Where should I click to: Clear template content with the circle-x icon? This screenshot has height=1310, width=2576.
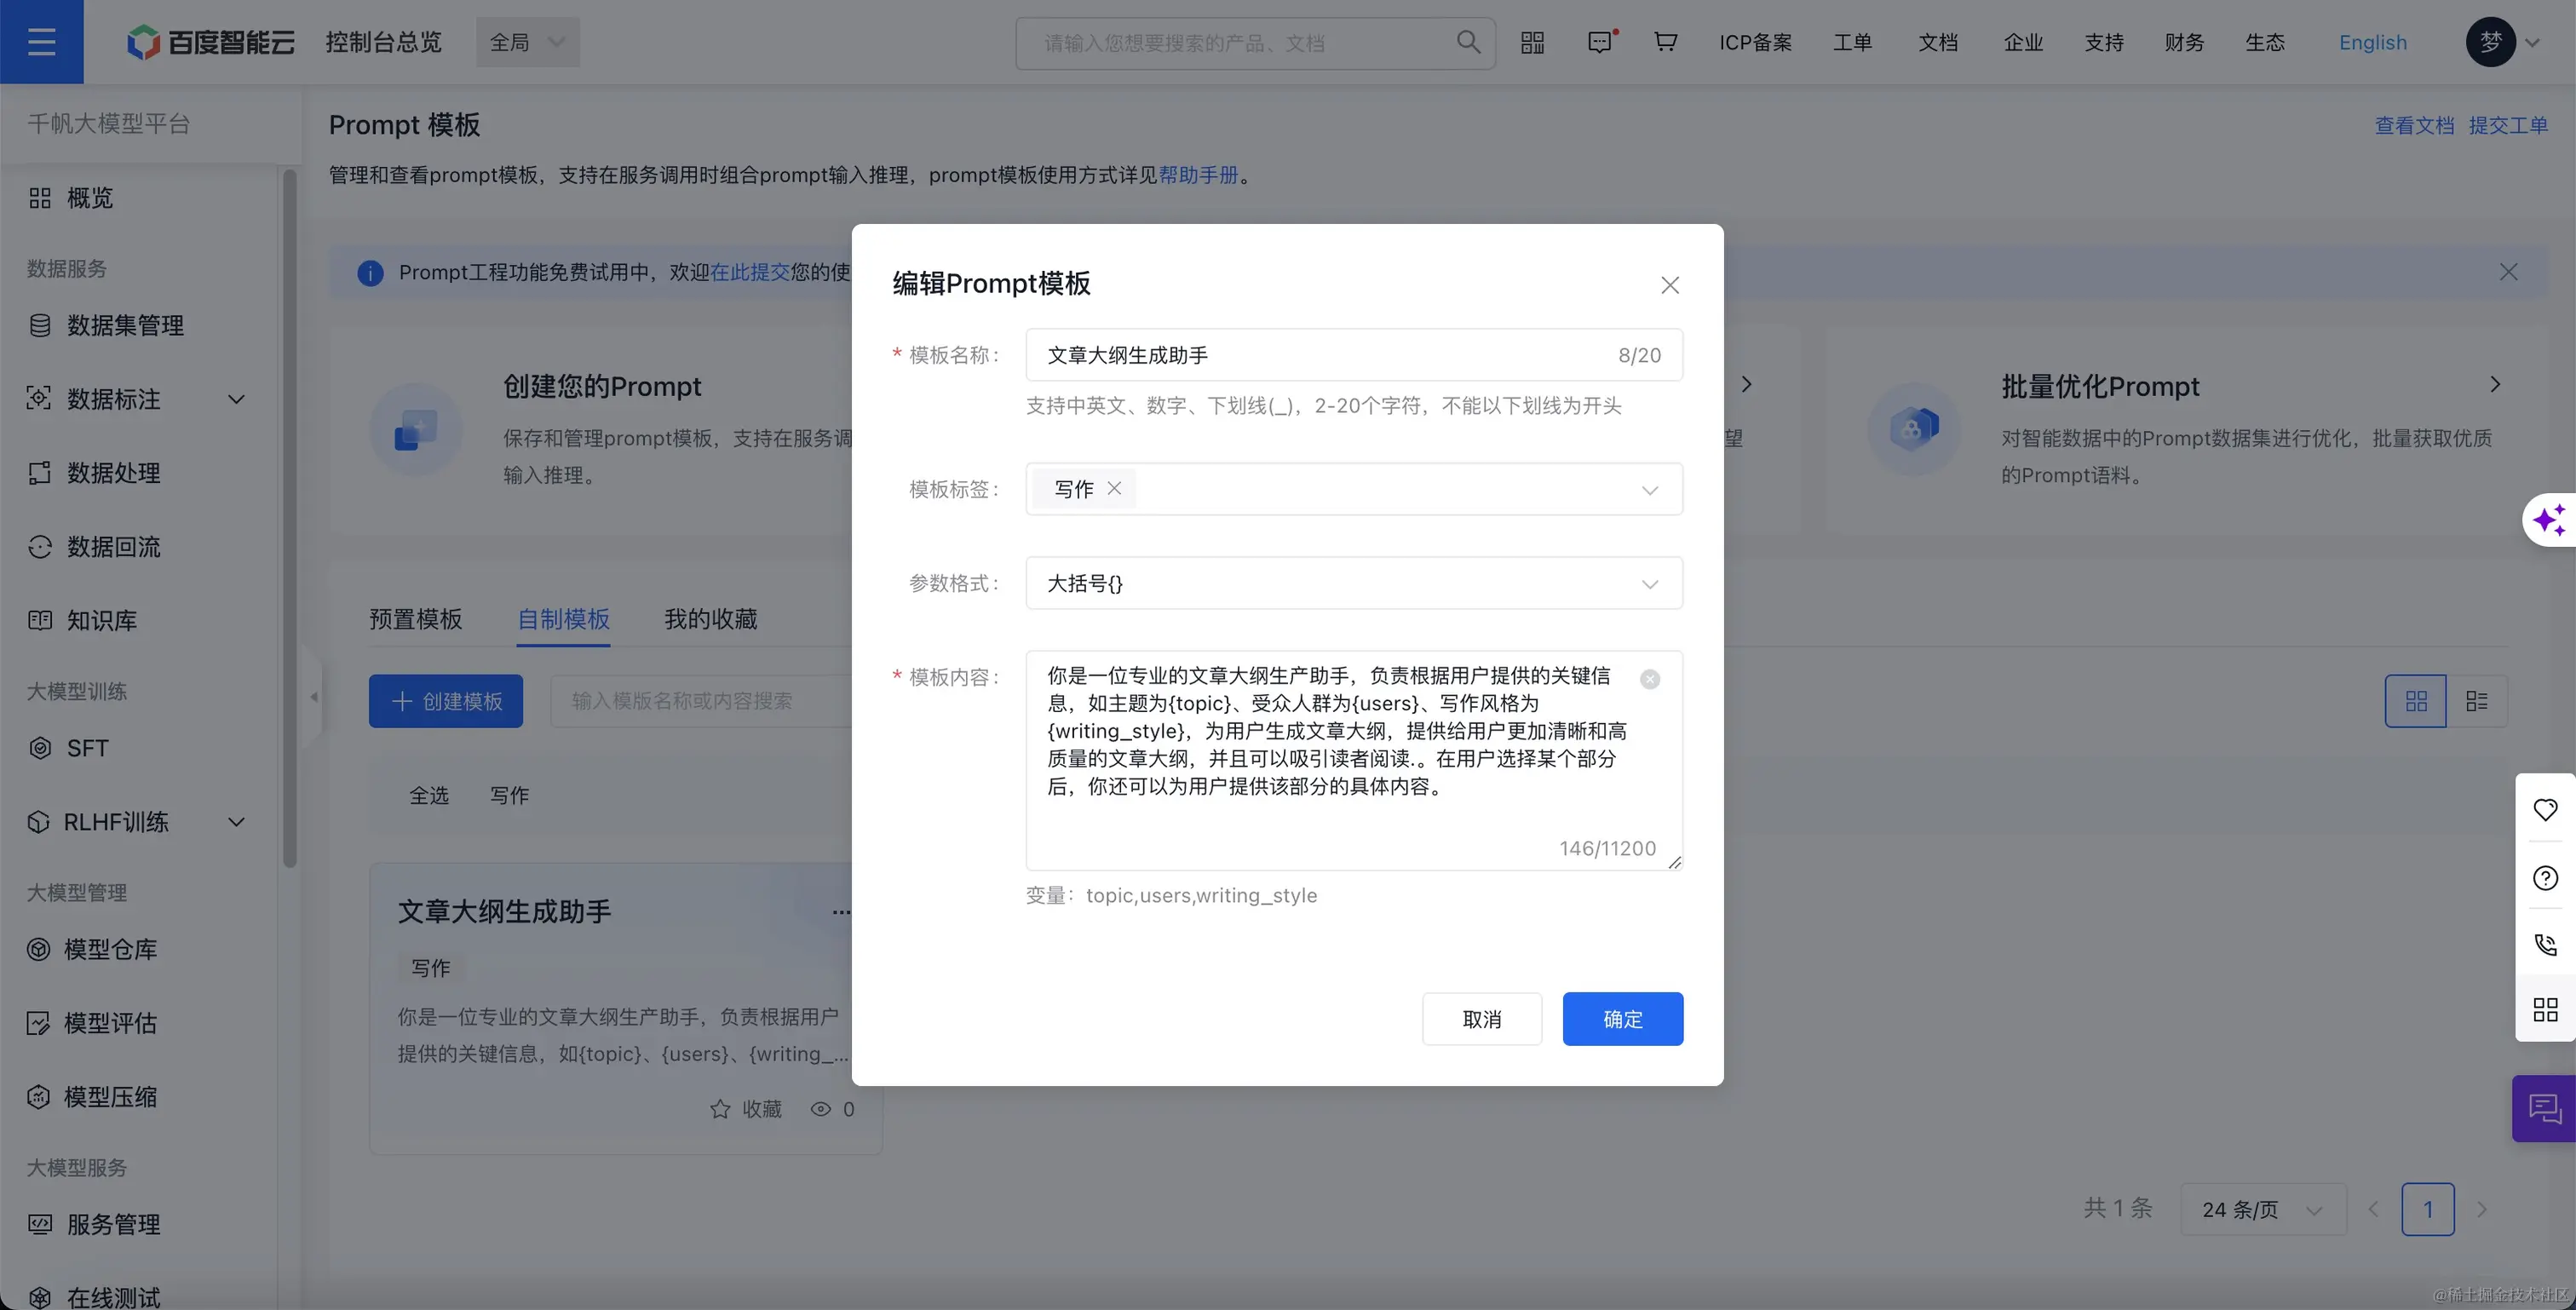(1650, 680)
